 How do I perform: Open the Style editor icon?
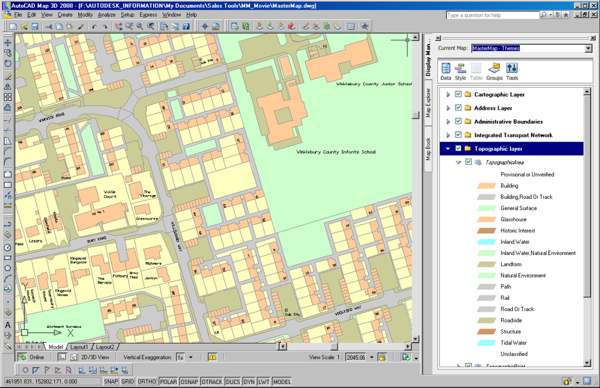pyautogui.click(x=460, y=71)
